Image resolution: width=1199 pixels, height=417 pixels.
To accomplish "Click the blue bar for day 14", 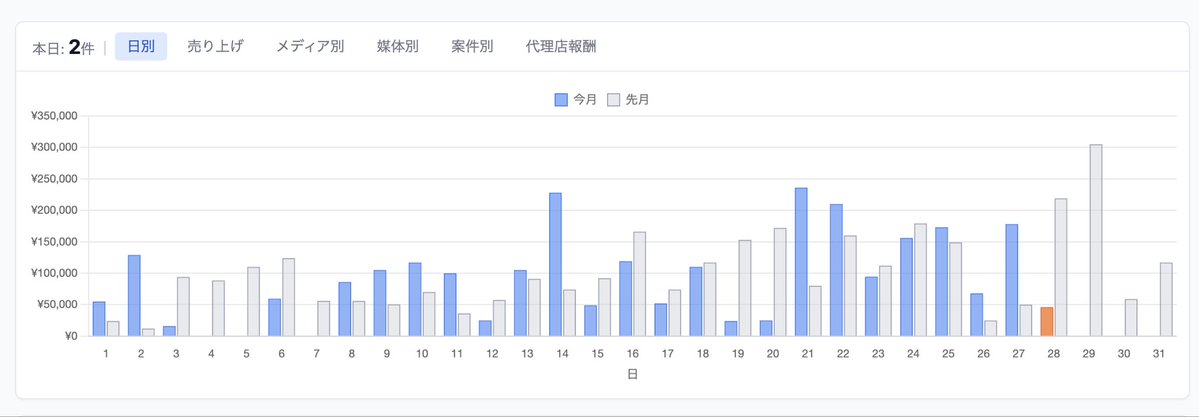I will (555, 264).
